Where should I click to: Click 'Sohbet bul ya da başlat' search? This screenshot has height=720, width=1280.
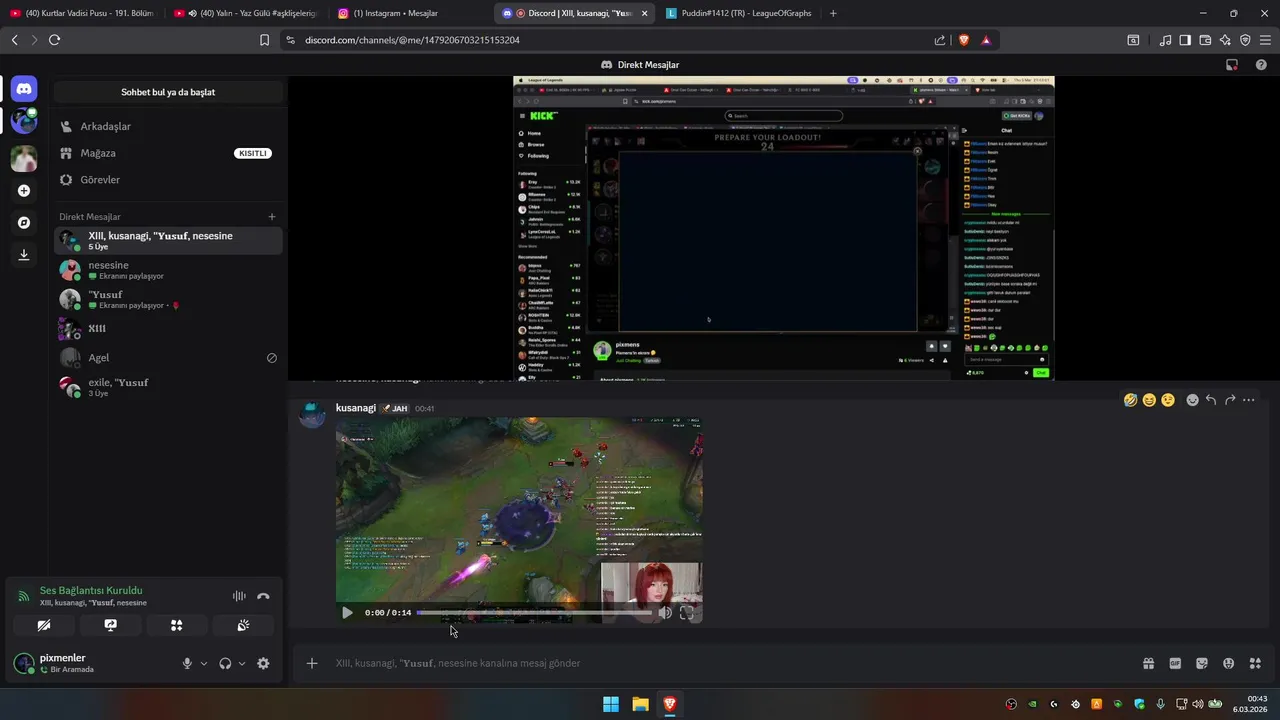168,92
